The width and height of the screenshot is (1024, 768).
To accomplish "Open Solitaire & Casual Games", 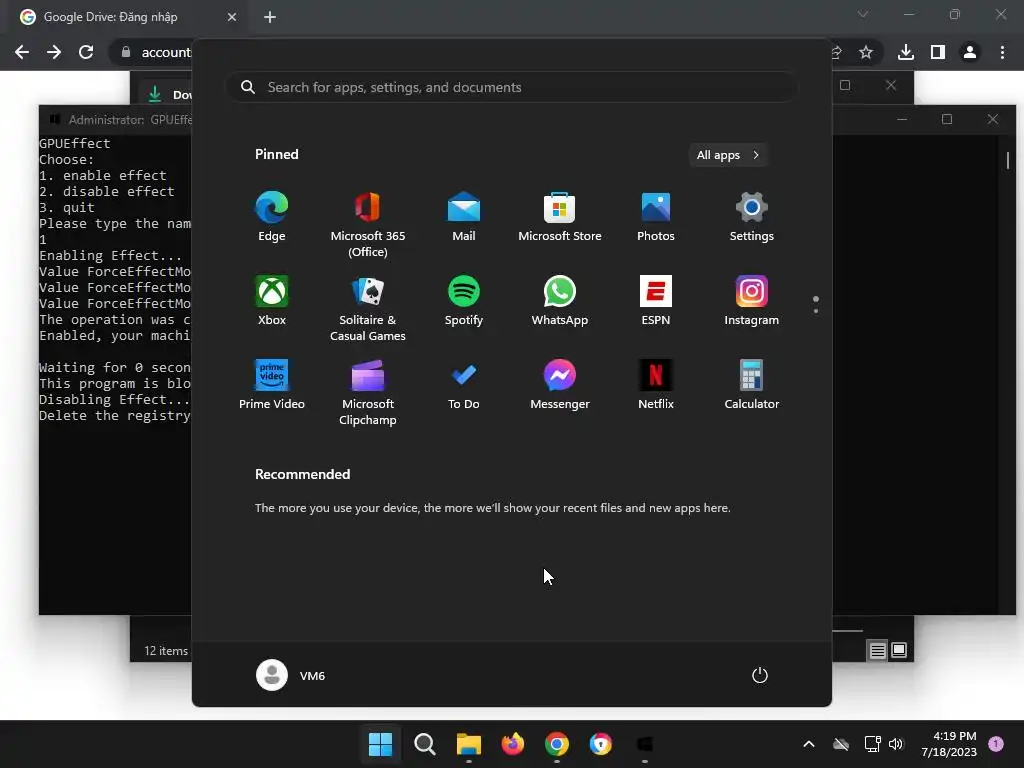I will point(368,308).
